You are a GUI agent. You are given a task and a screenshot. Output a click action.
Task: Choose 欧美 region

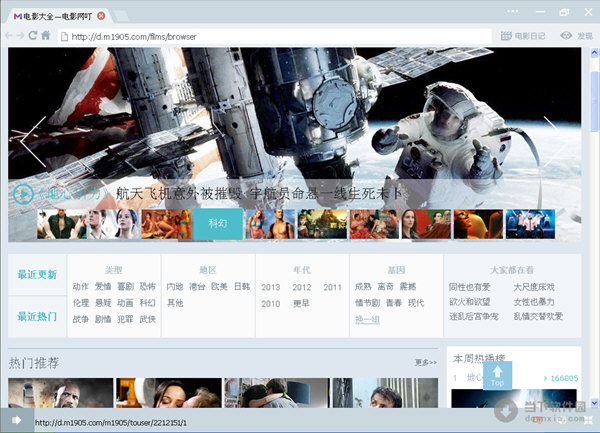point(219,286)
